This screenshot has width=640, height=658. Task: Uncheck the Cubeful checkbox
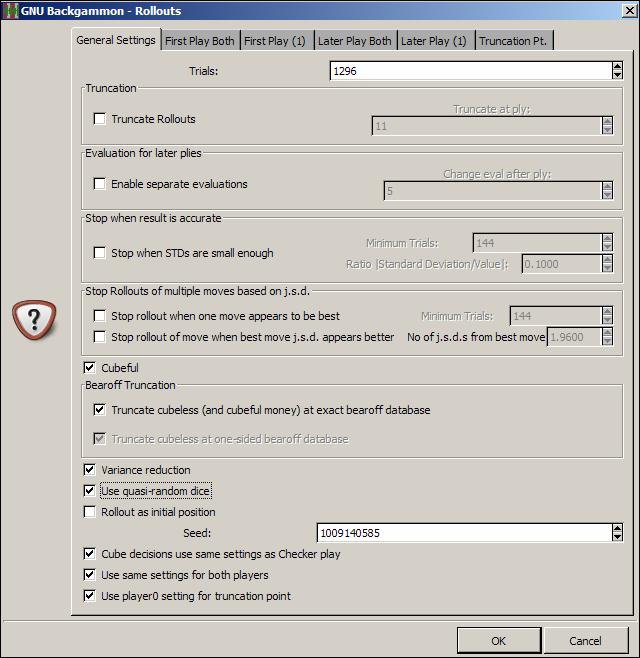point(89,368)
